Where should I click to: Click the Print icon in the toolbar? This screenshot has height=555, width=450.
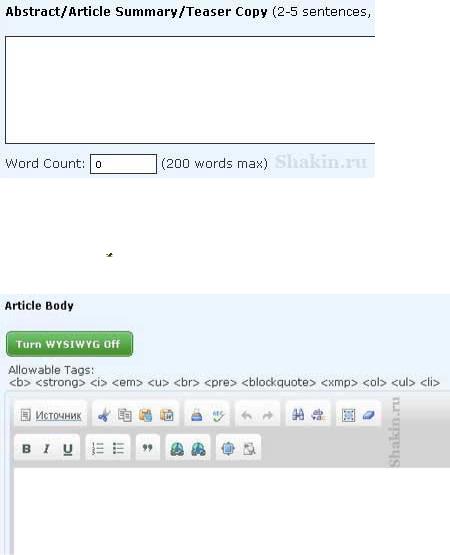[x=196, y=415]
